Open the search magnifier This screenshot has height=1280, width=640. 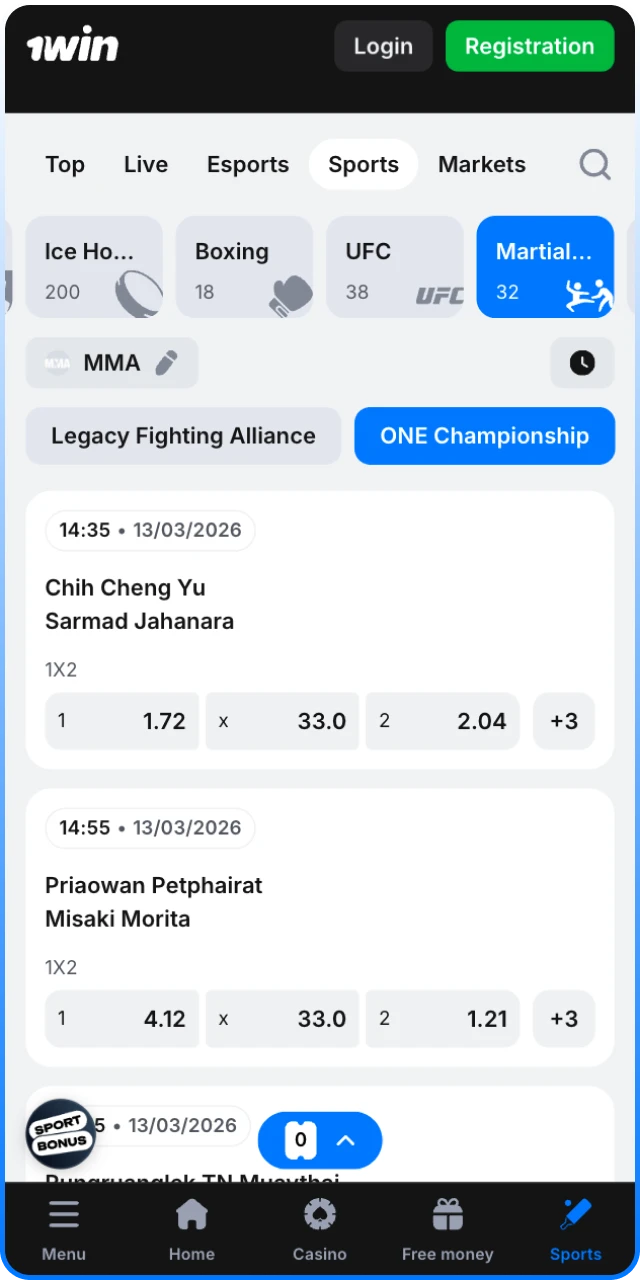coord(594,164)
